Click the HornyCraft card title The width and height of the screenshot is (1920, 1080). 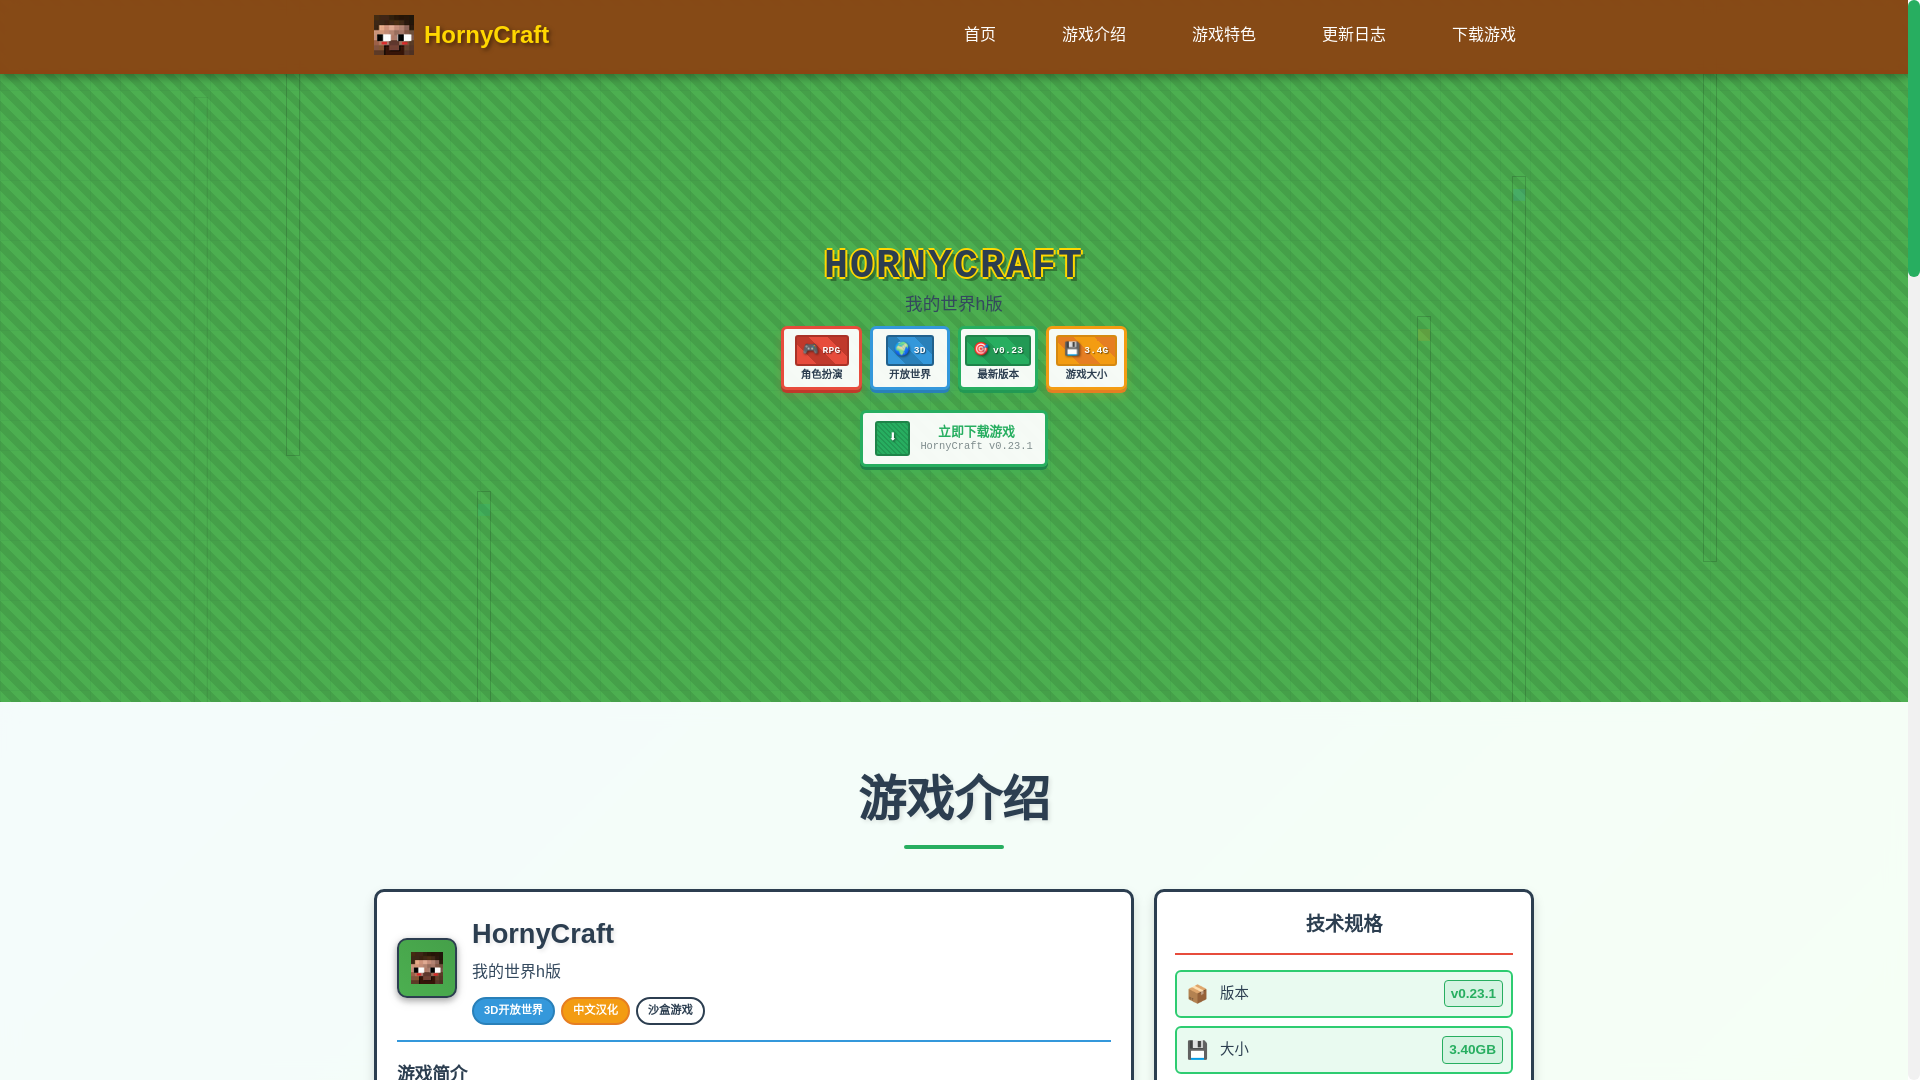[543, 934]
